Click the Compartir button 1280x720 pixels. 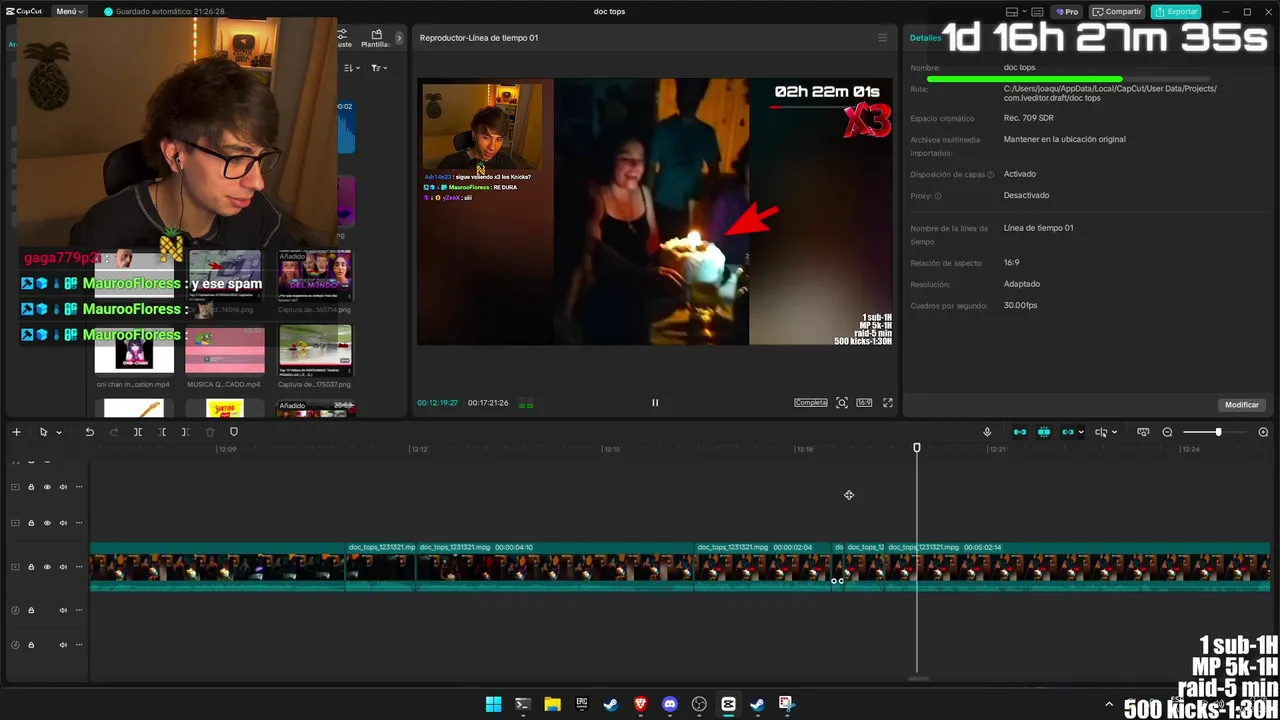pyautogui.click(x=1117, y=12)
